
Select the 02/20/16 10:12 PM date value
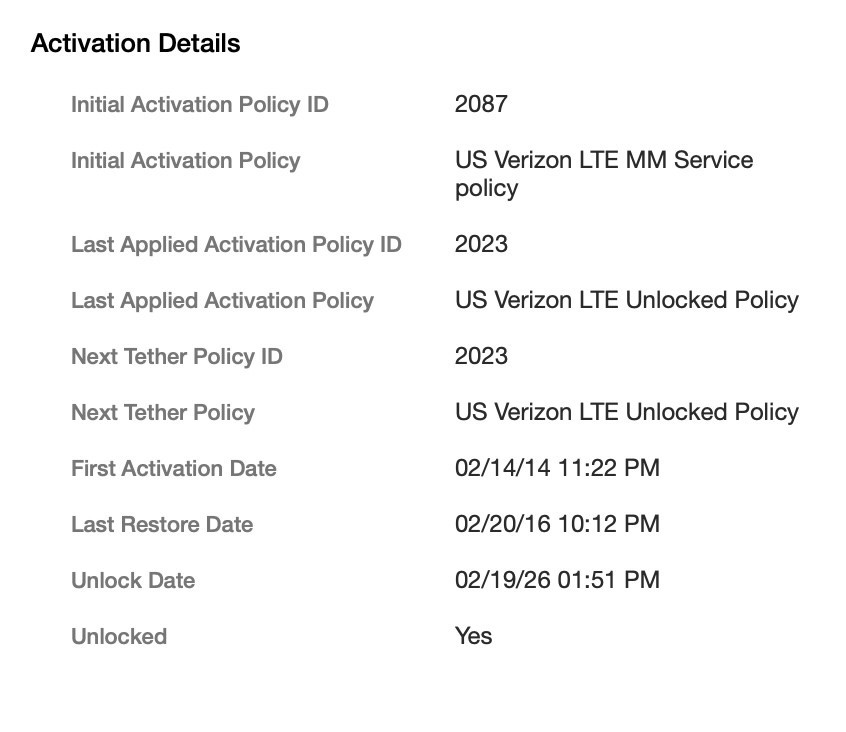click(x=557, y=525)
